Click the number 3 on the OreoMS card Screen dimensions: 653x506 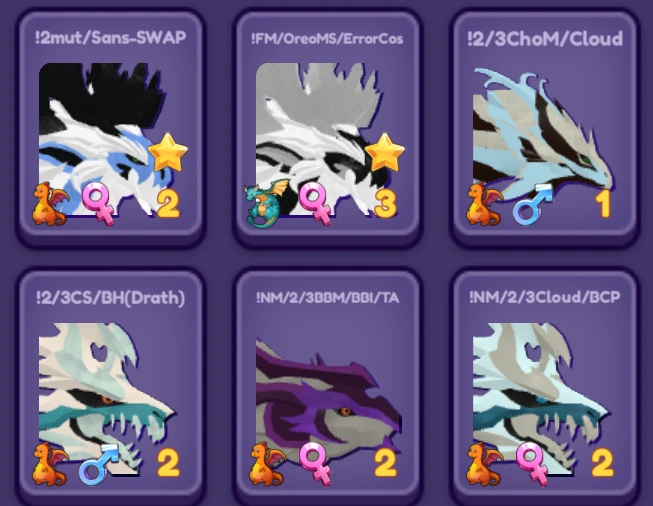385,204
